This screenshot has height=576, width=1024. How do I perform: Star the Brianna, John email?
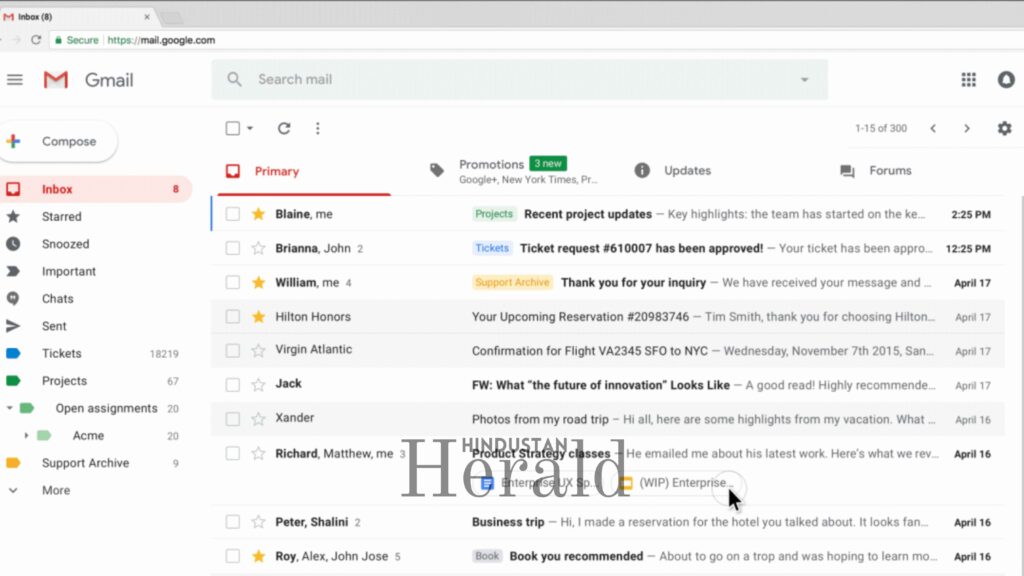pyautogui.click(x=259, y=248)
